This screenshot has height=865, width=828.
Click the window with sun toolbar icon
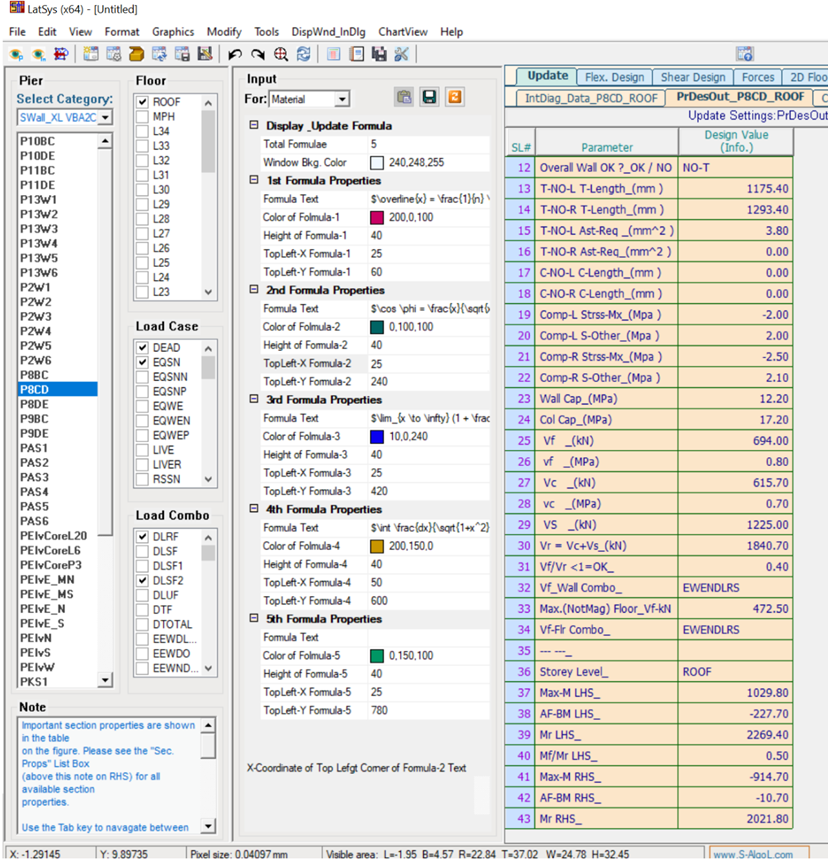(91, 54)
